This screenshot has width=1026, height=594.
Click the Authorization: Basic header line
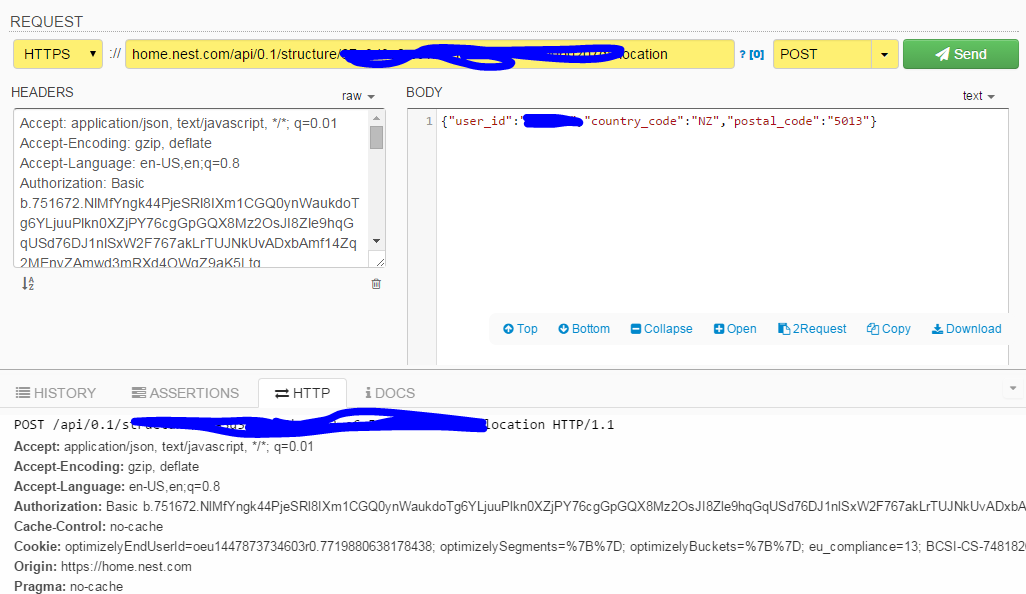(82, 183)
